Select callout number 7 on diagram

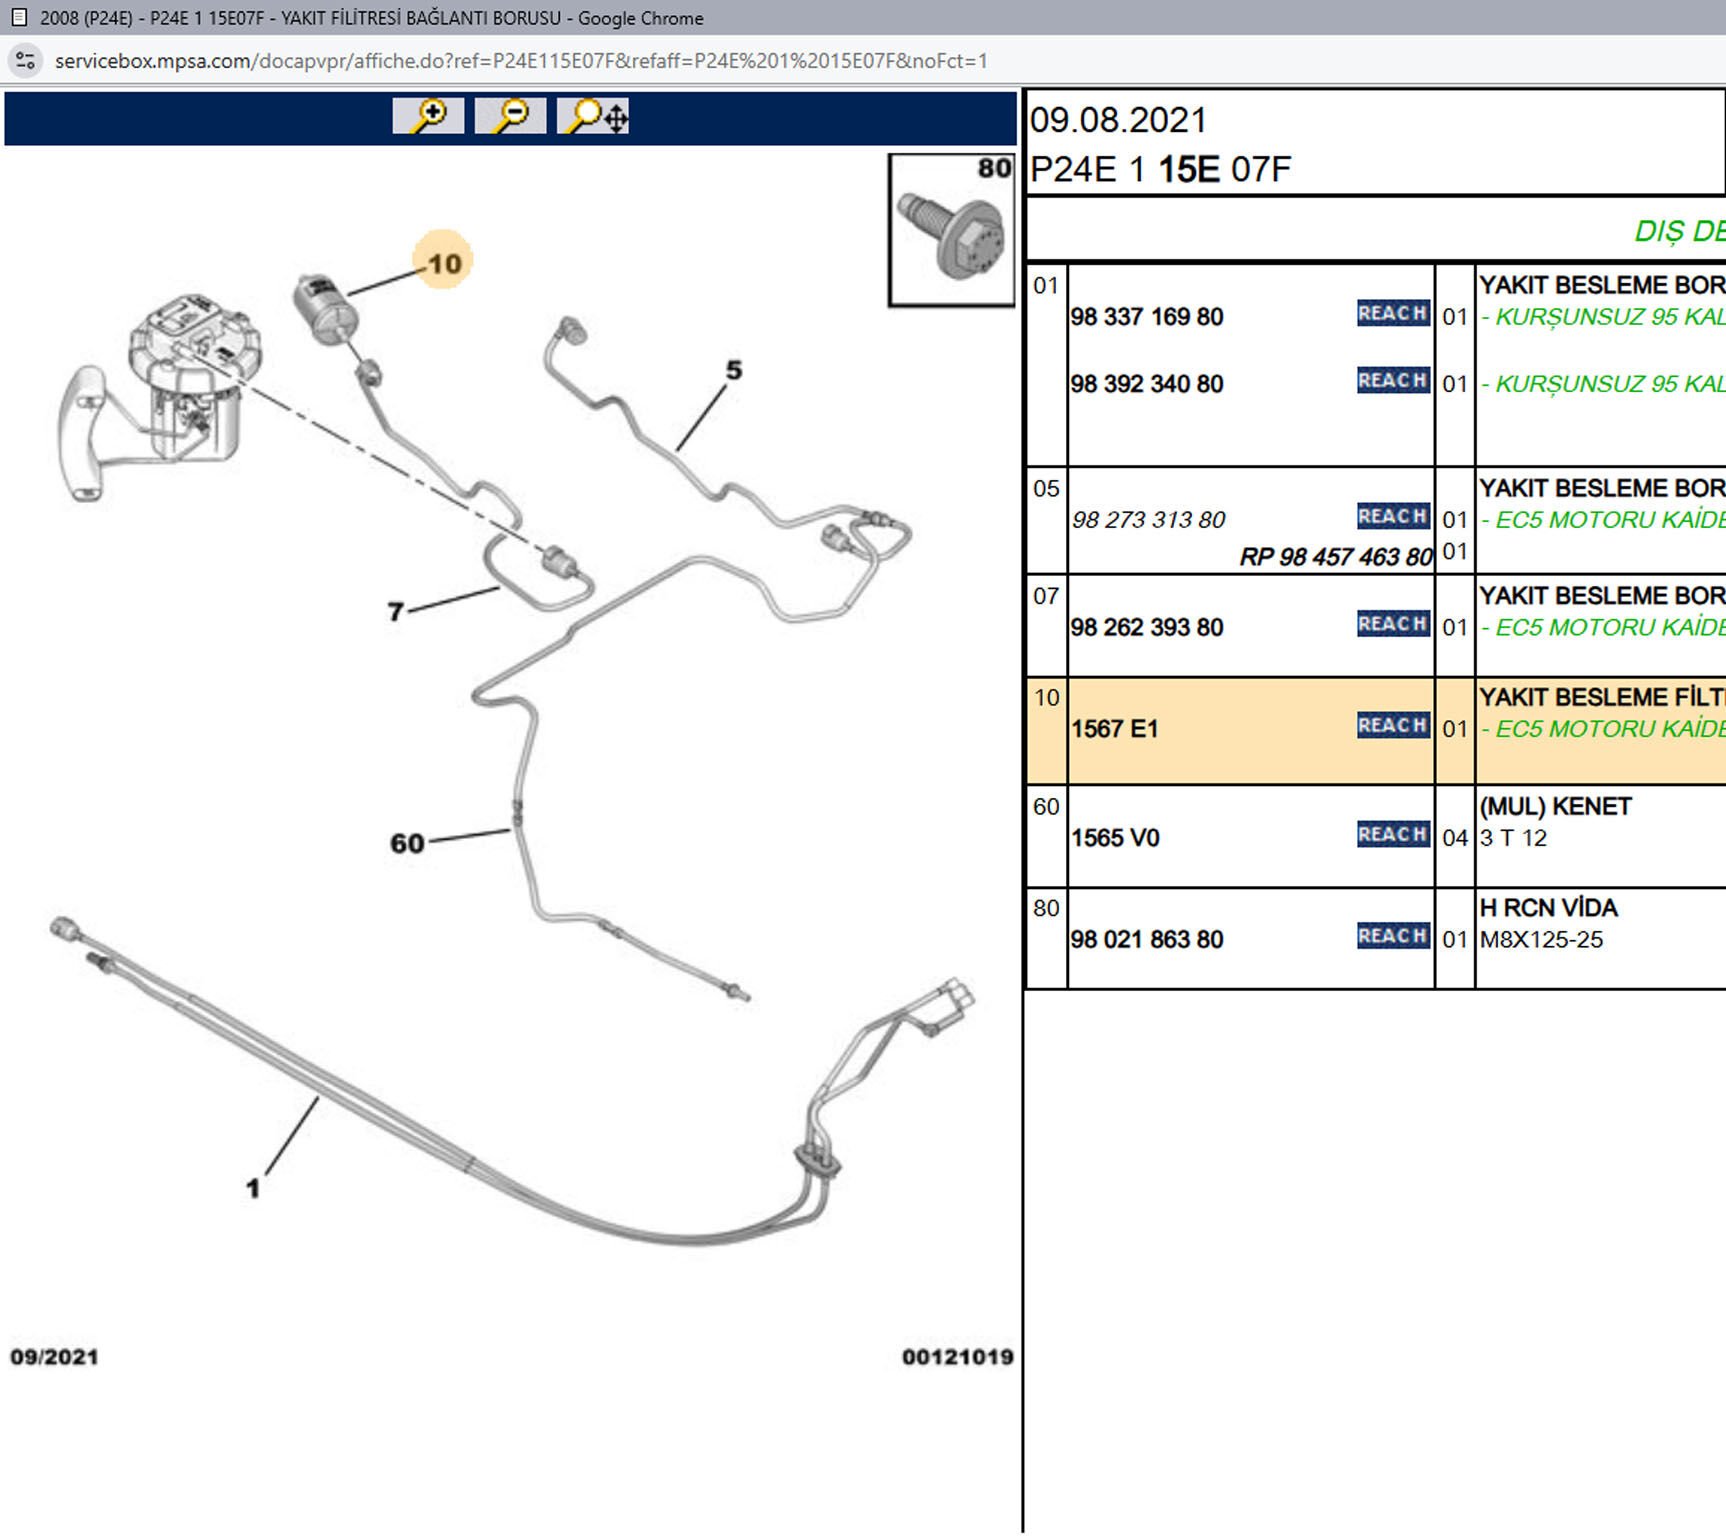coord(396,610)
